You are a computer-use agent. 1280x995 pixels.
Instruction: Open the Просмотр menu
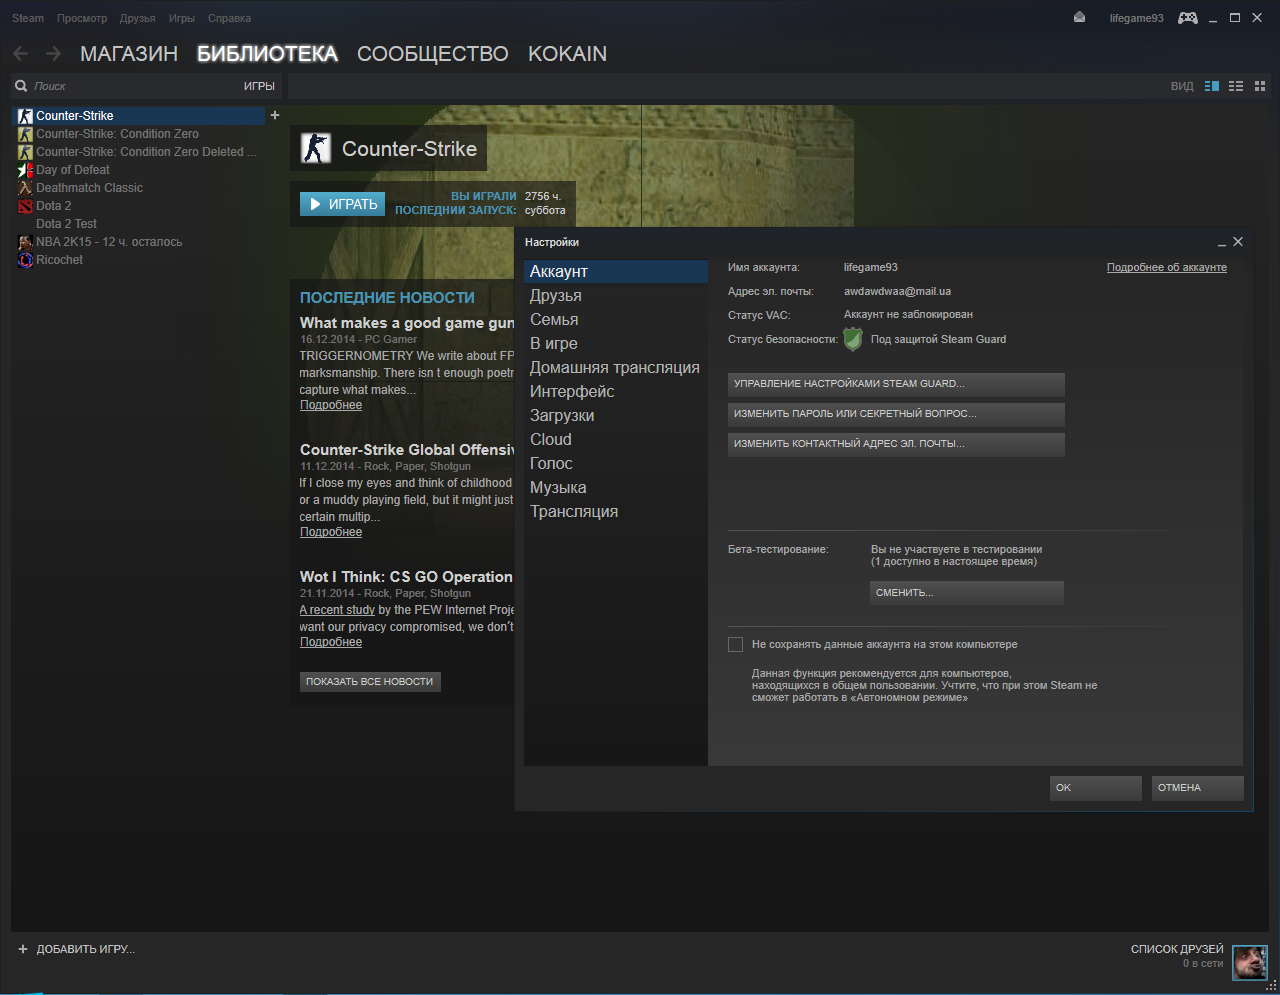82,18
